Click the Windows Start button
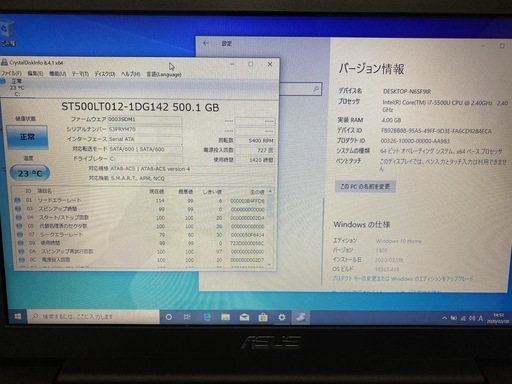The image size is (512, 384). pos(18,316)
